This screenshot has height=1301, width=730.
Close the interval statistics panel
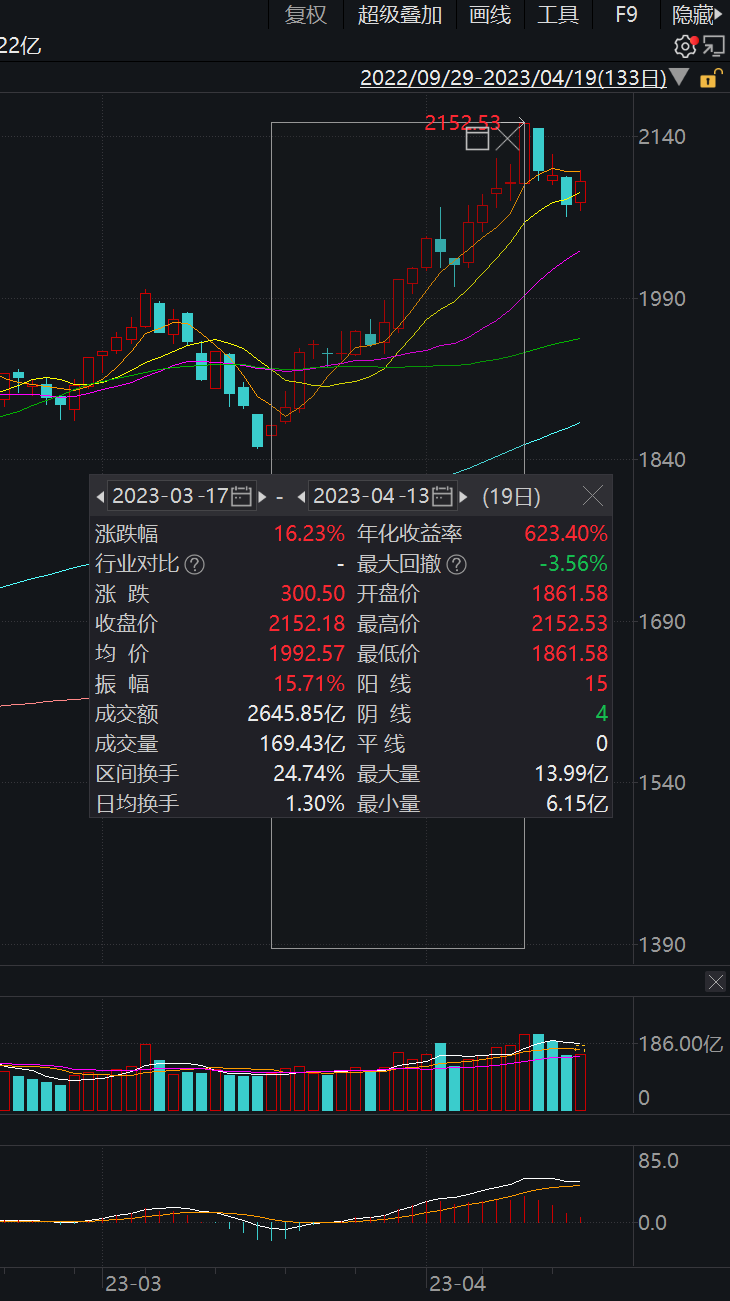pyautogui.click(x=593, y=495)
